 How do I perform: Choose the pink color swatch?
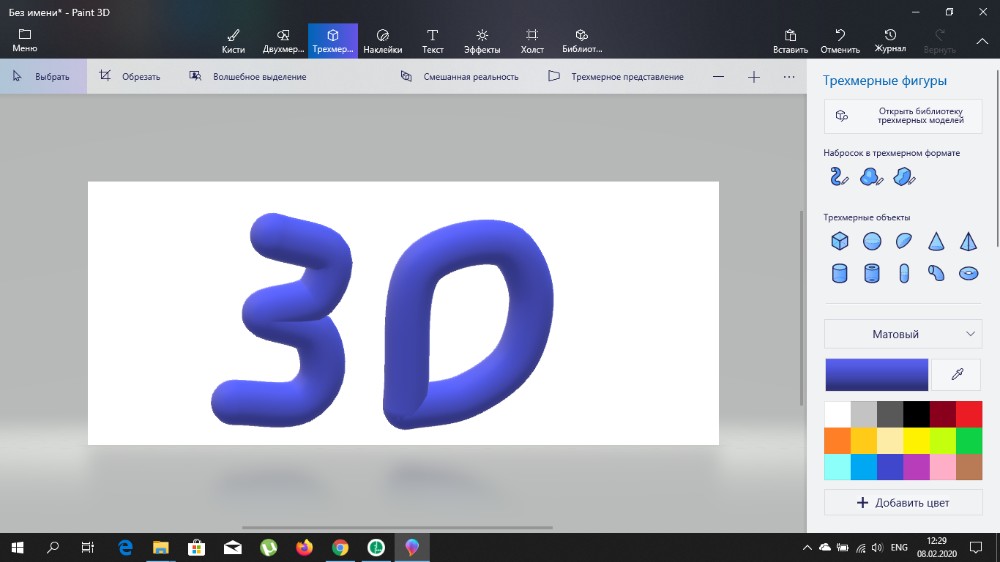pos(943,466)
